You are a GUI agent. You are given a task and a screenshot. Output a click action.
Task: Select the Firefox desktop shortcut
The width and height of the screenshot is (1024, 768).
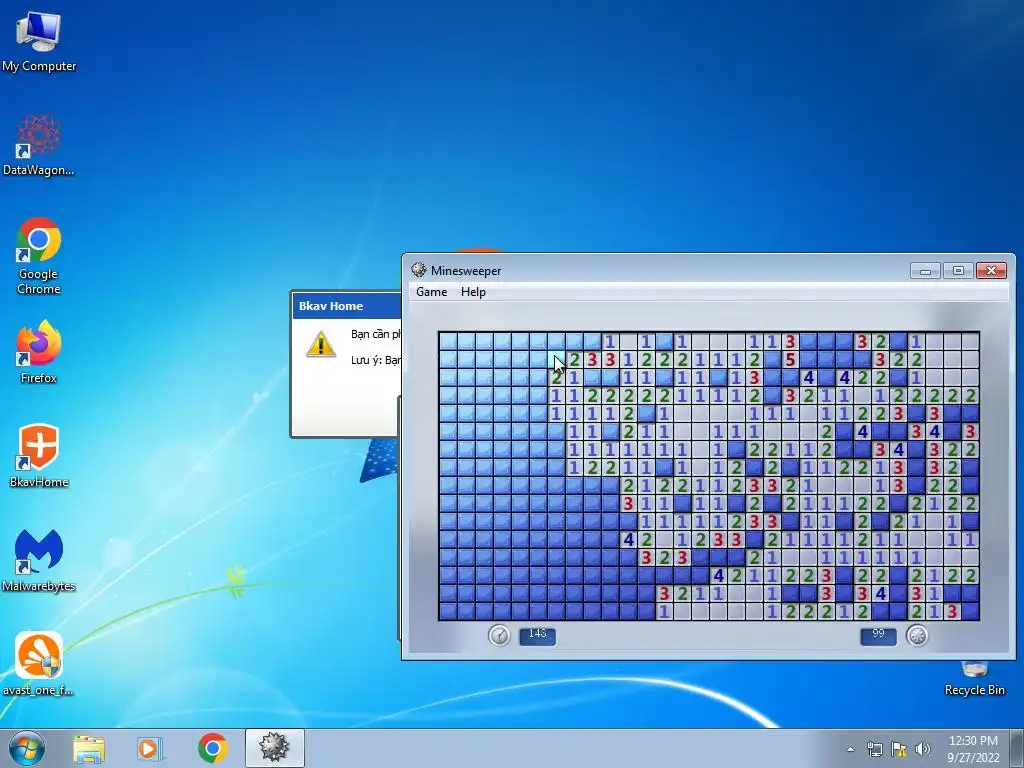(x=39, y=351)
